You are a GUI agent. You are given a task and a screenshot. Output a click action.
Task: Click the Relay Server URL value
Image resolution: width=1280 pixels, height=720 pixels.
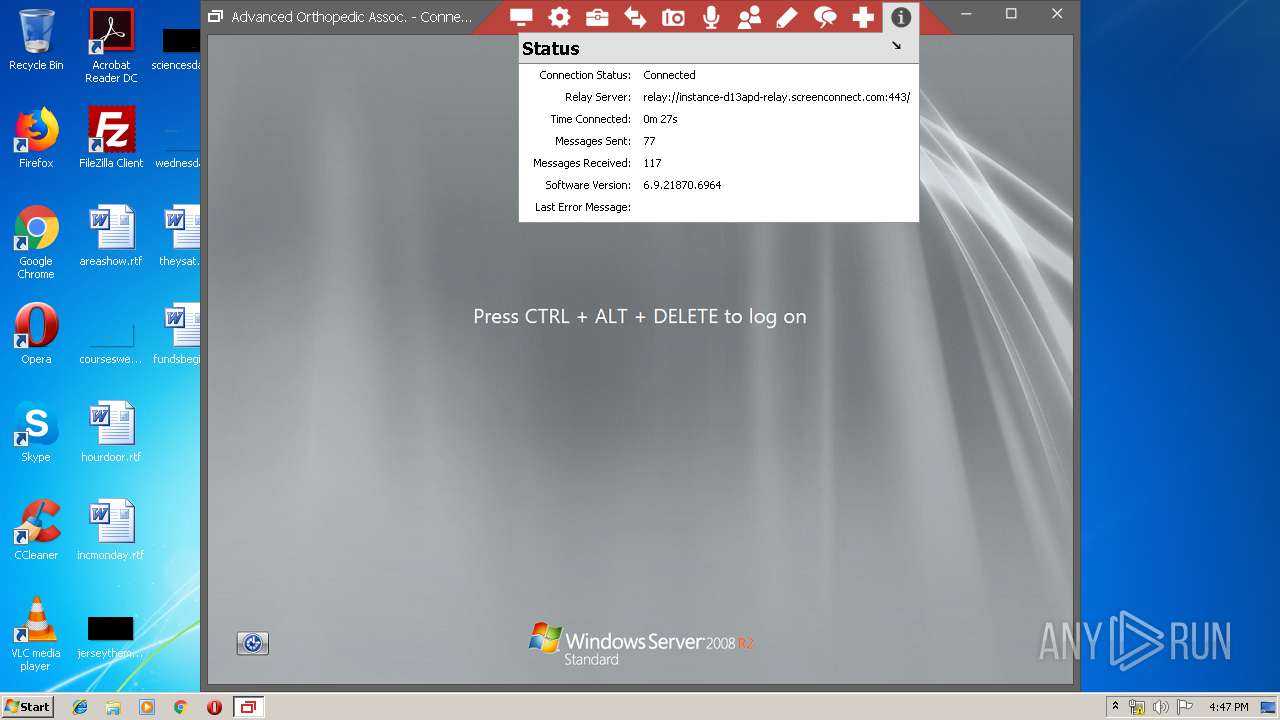point(776,97)
